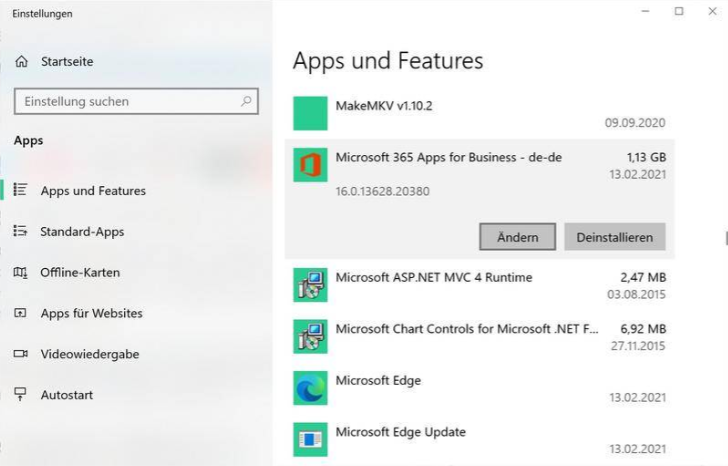Viewport: 728px width, 466px height.
Task: Click the Autostart sidebar icon
Action: pos(20,395)
